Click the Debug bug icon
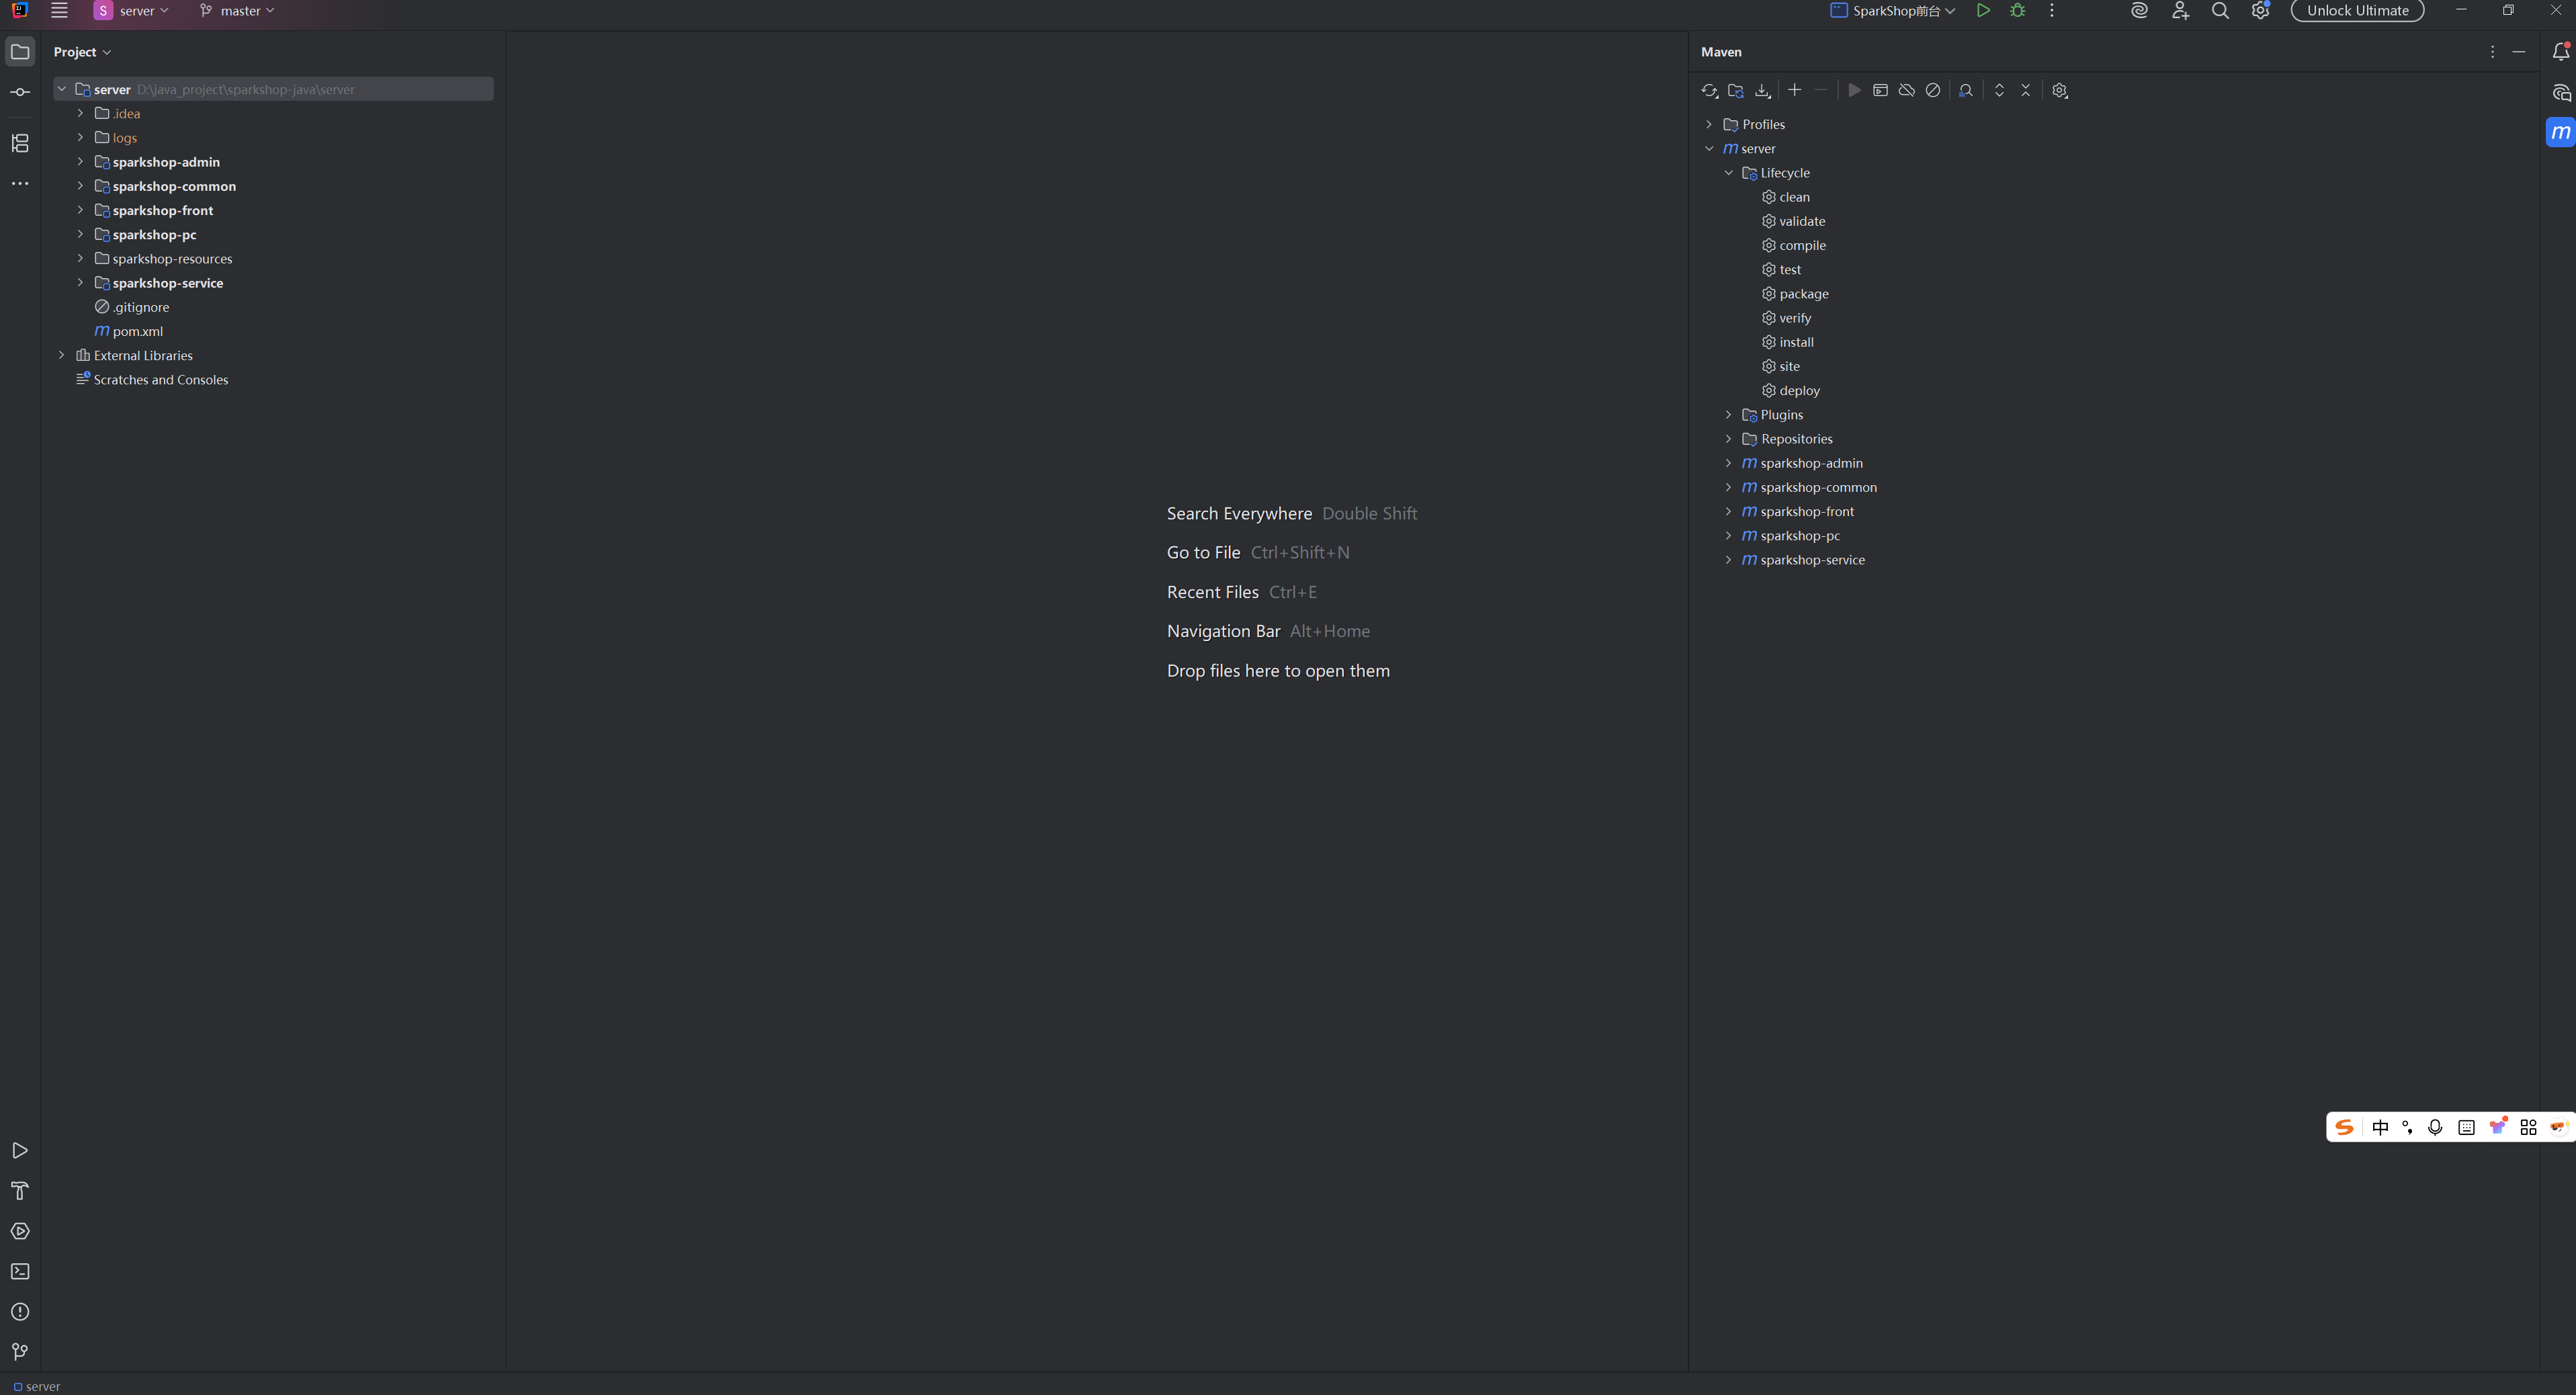The image size is (2576, 1395). click(2017, 11)
